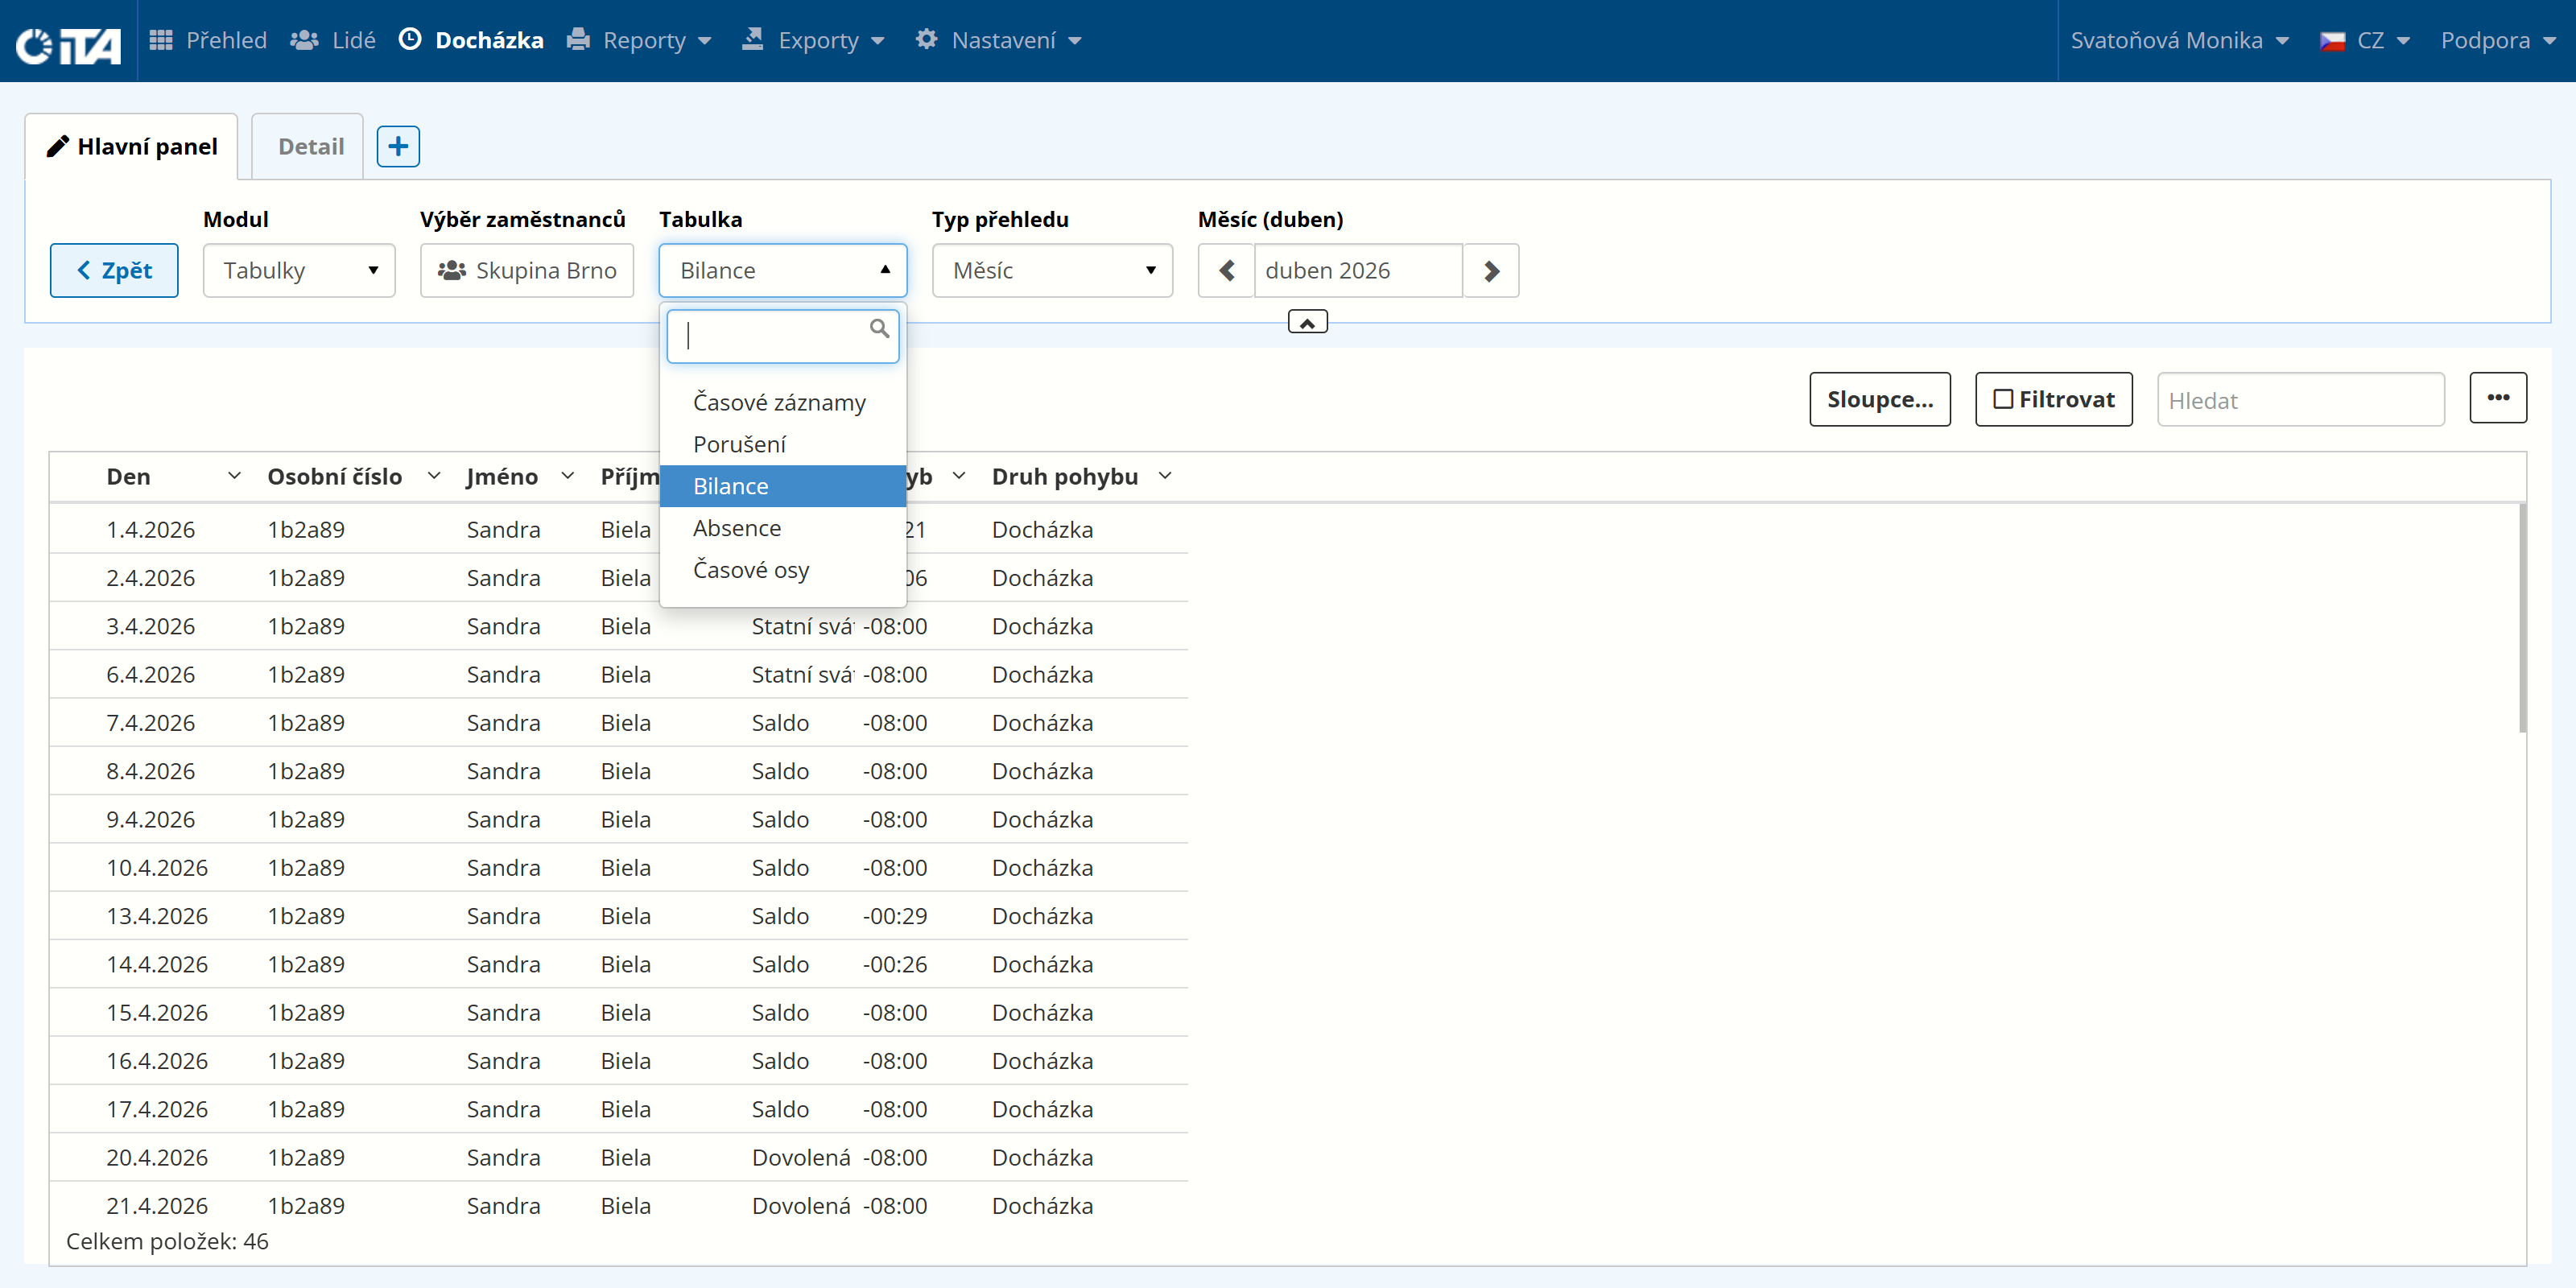The image size is (2576, 1288).
Task: Collapse the filter panel with up chevron
Action: pos(1307,322)
